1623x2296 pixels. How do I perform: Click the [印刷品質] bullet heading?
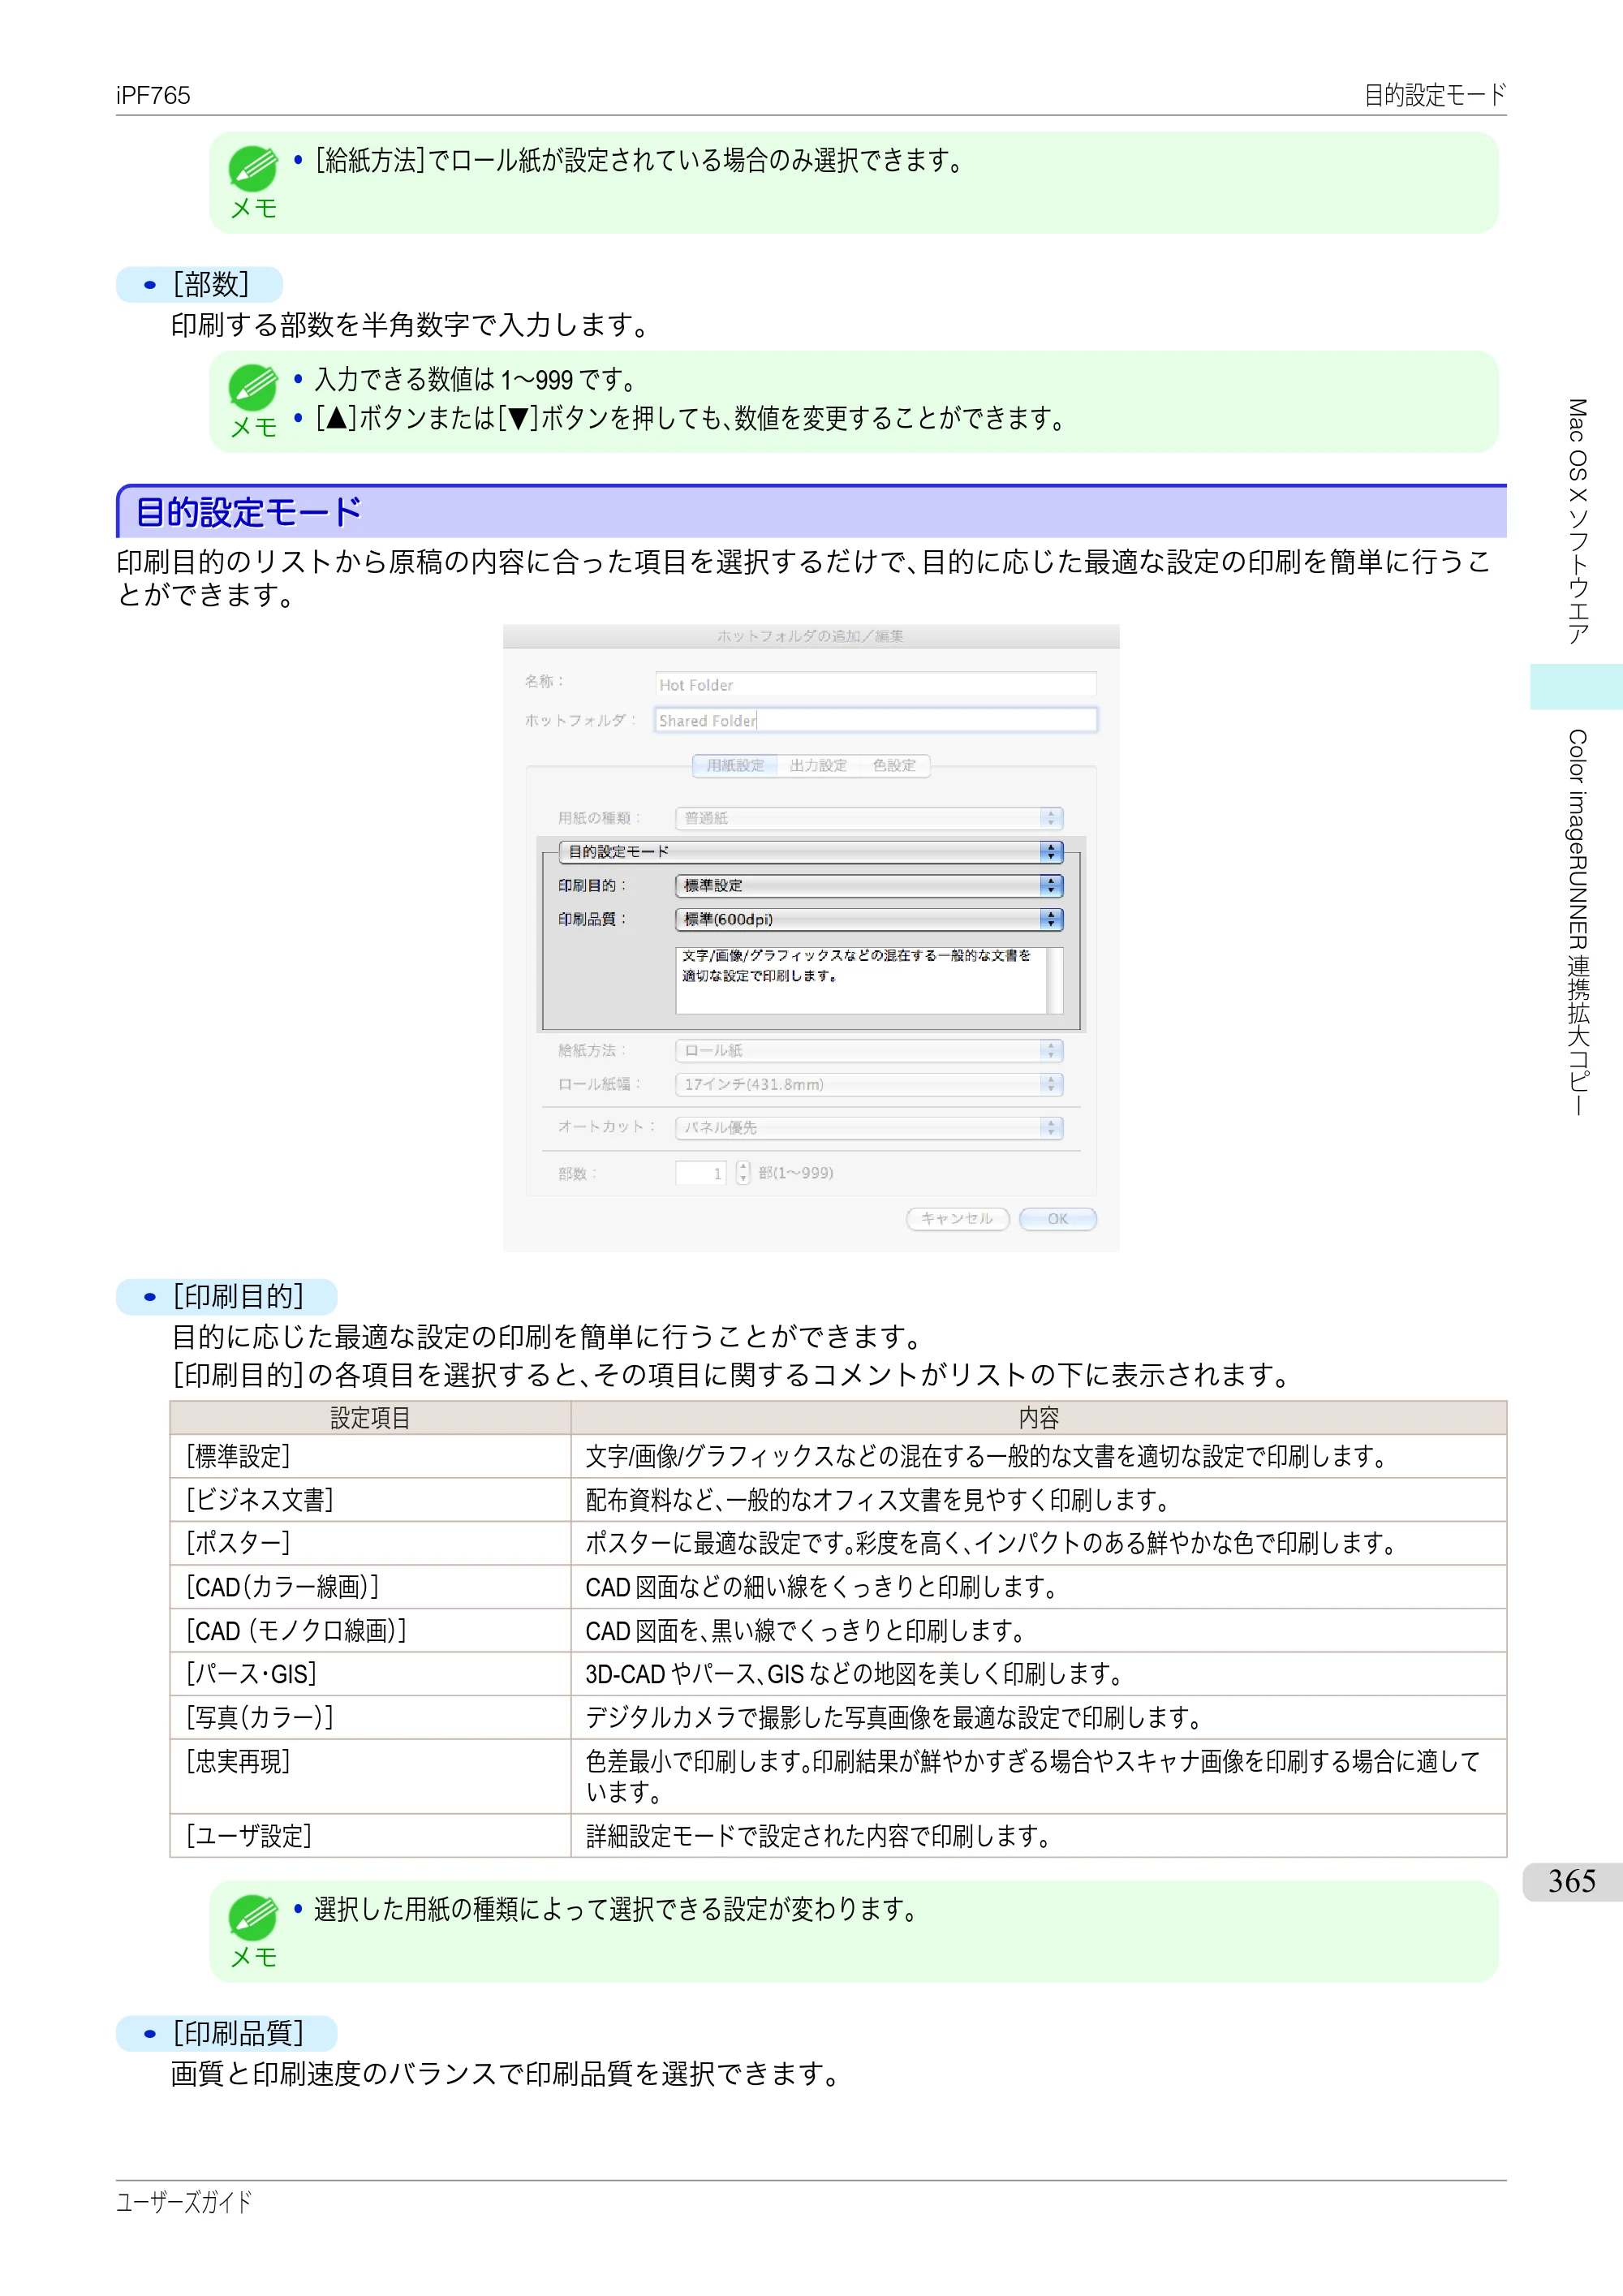[x=238, y=2033]
